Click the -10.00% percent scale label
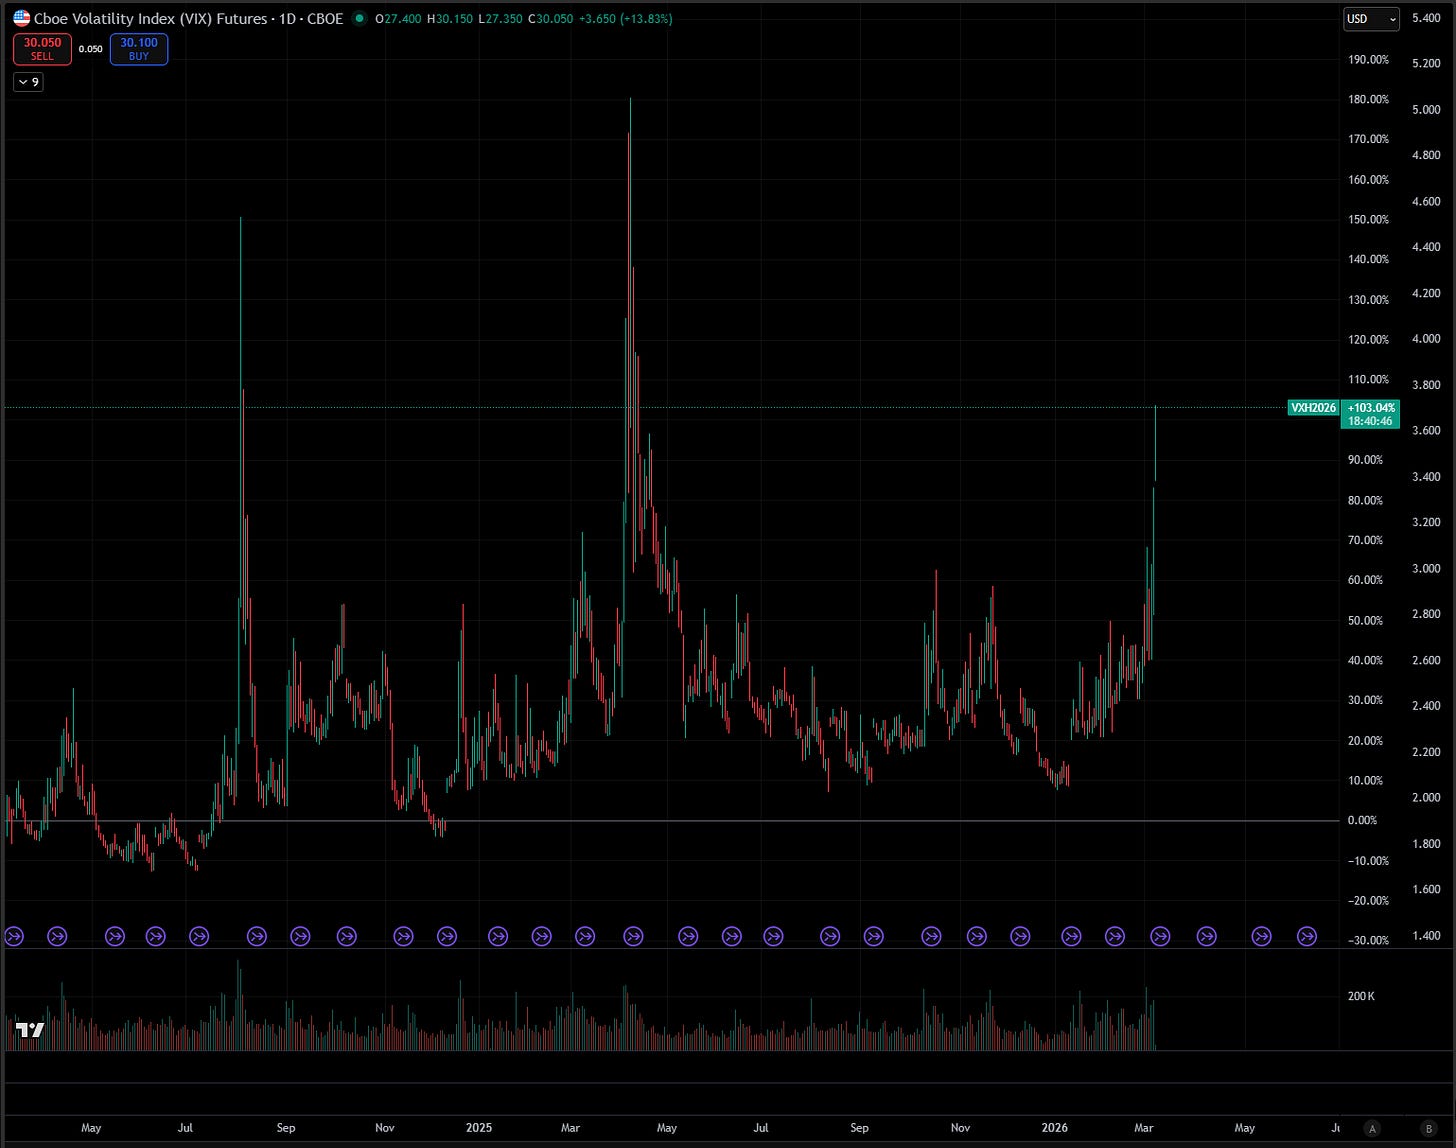This screenshot has height=1148, width=1456. 1367,861
